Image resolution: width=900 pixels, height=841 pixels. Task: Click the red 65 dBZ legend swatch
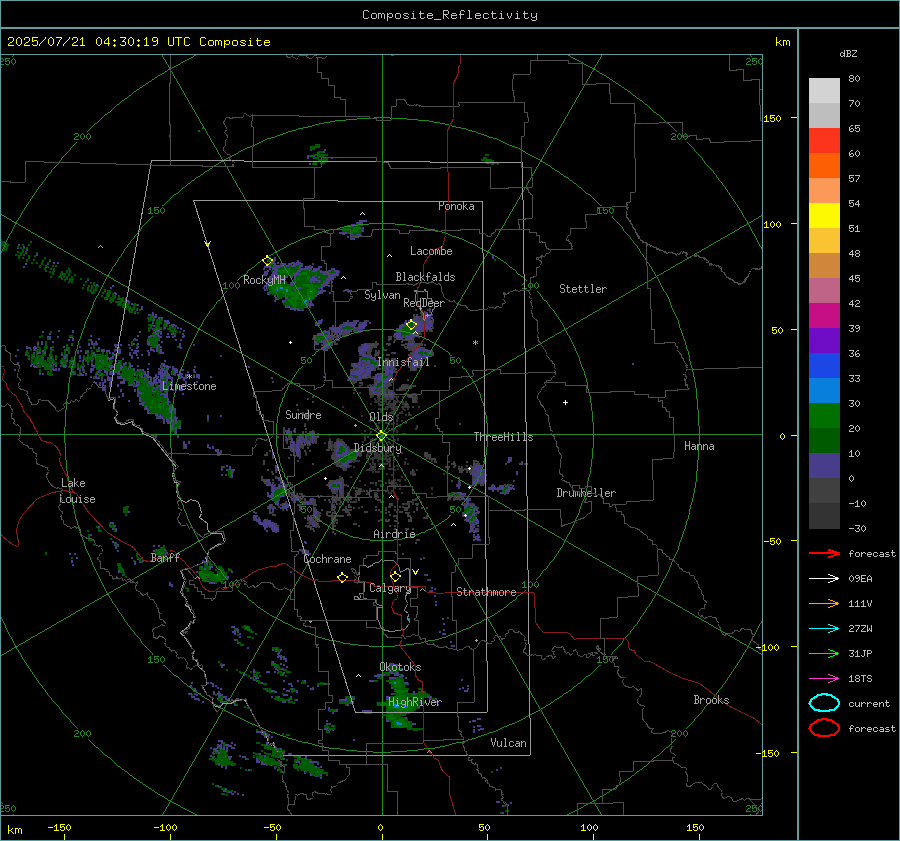pyautogui.click(x=824, y=141)
